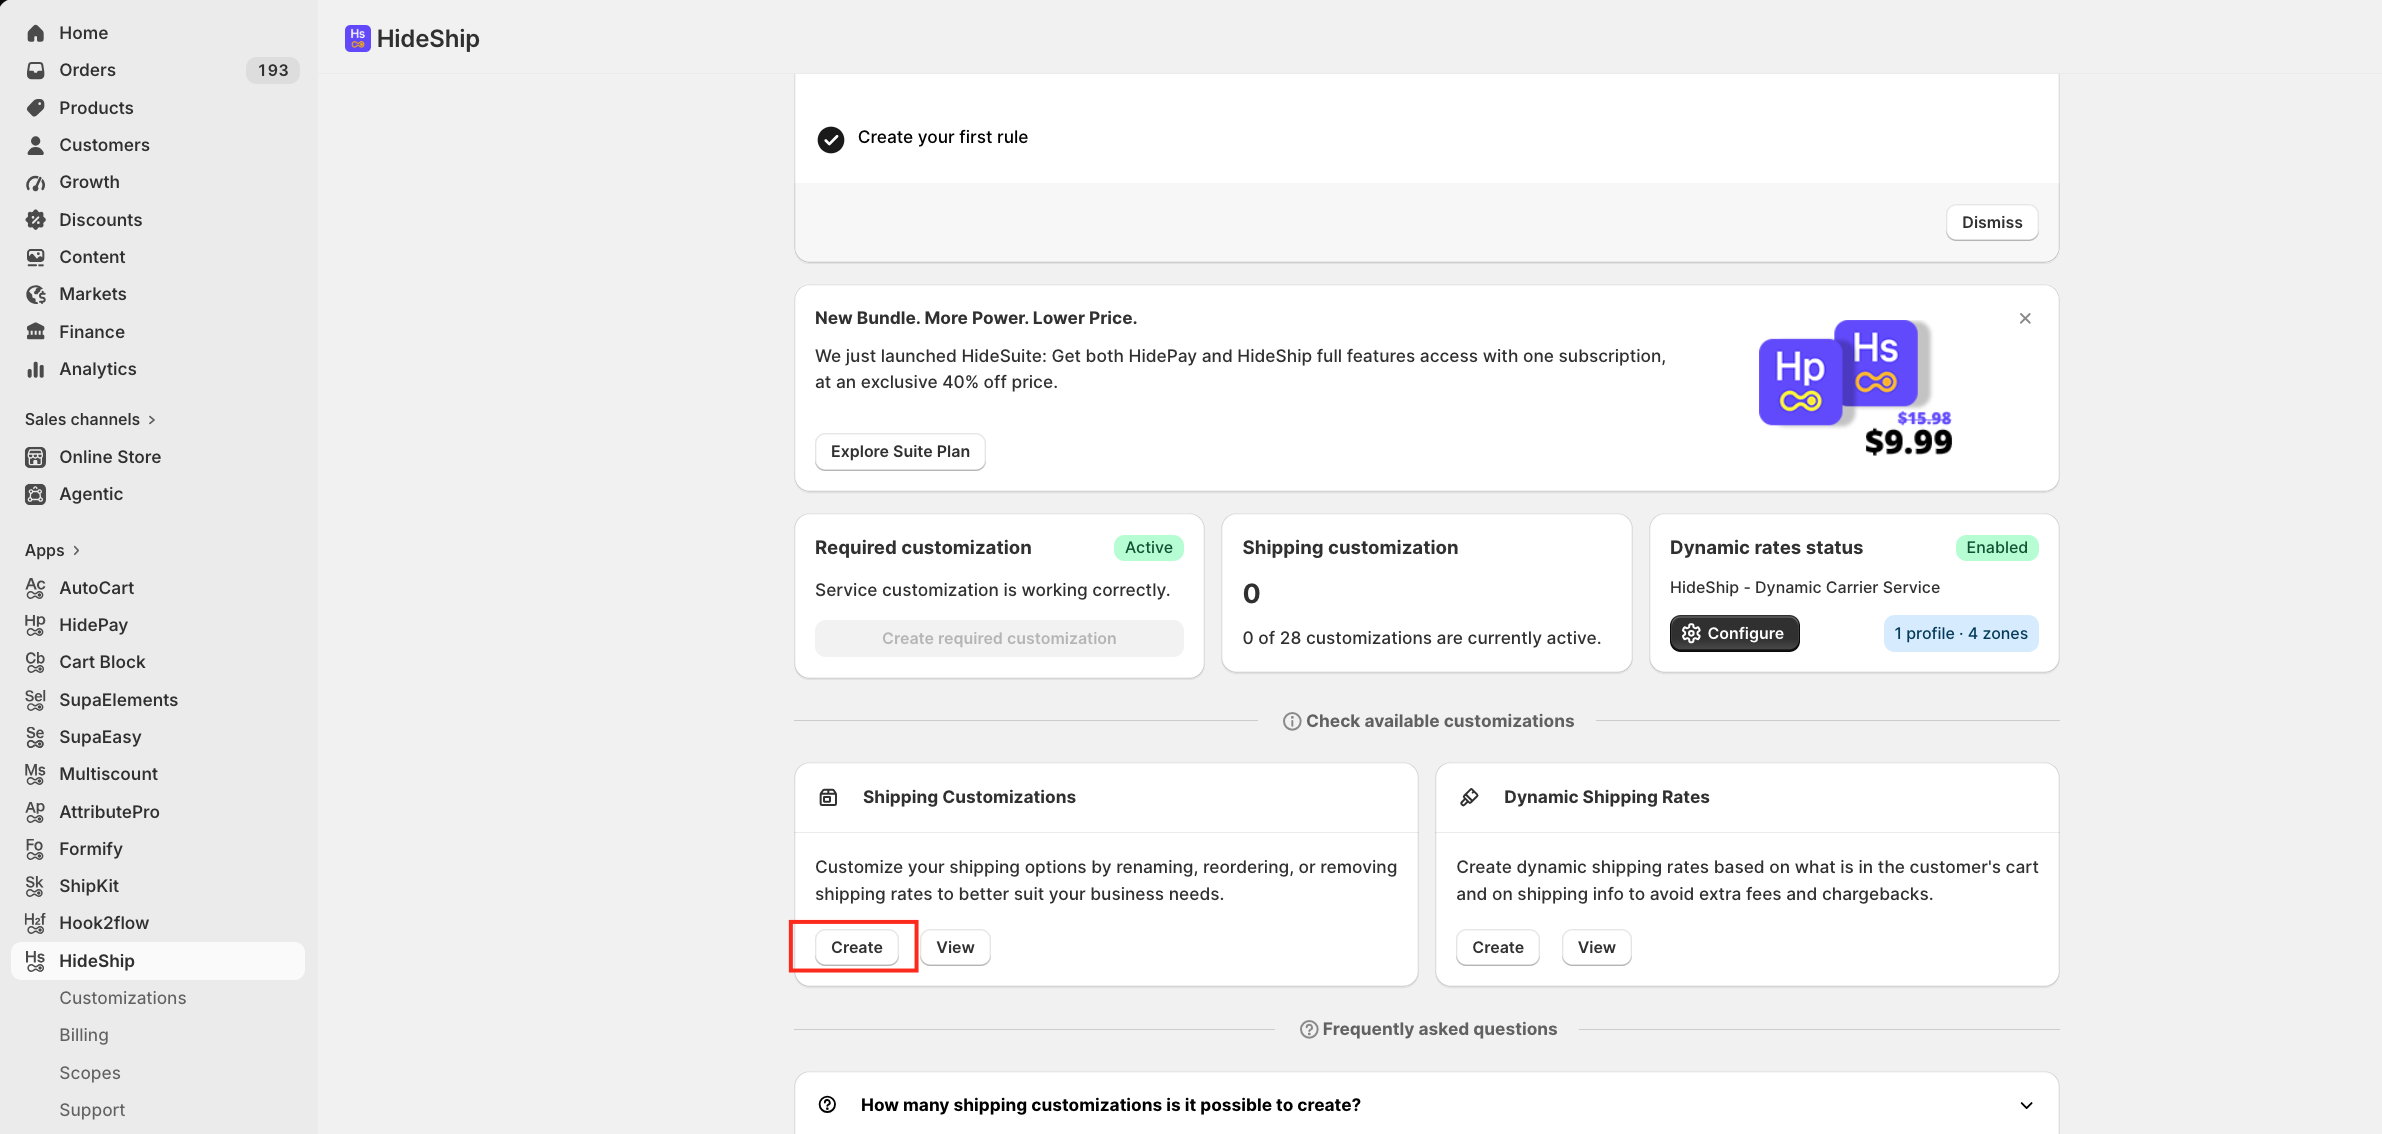Open the Online Store icon
2382x1134 pixels.
click(36, 457)
